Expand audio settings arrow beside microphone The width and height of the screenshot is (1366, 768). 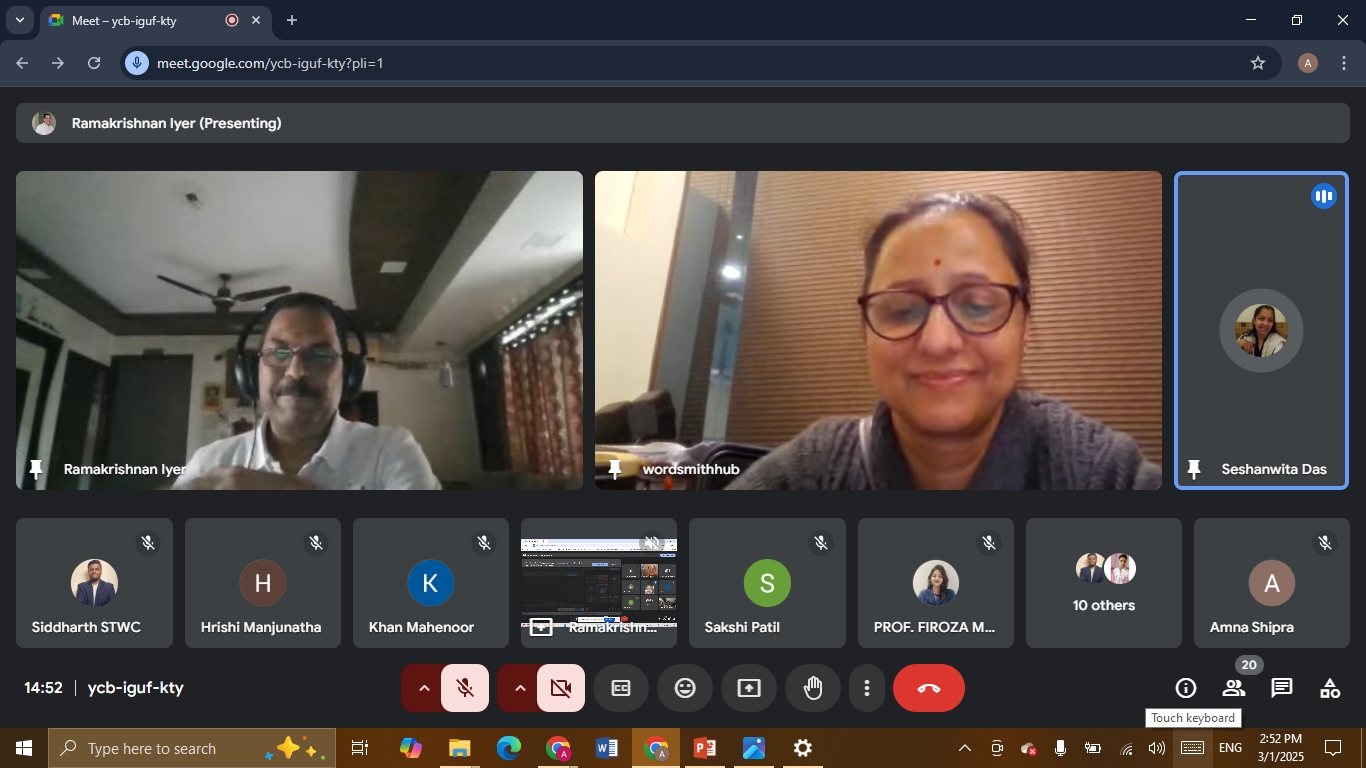tap(424, 688)
